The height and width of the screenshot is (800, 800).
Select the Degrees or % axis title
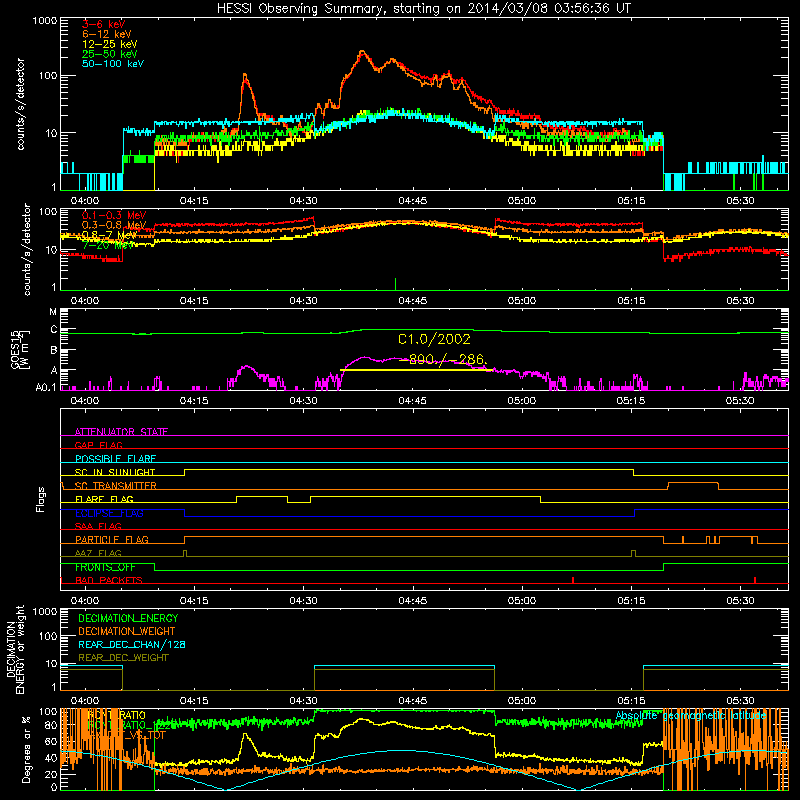[x=26, y=750]
